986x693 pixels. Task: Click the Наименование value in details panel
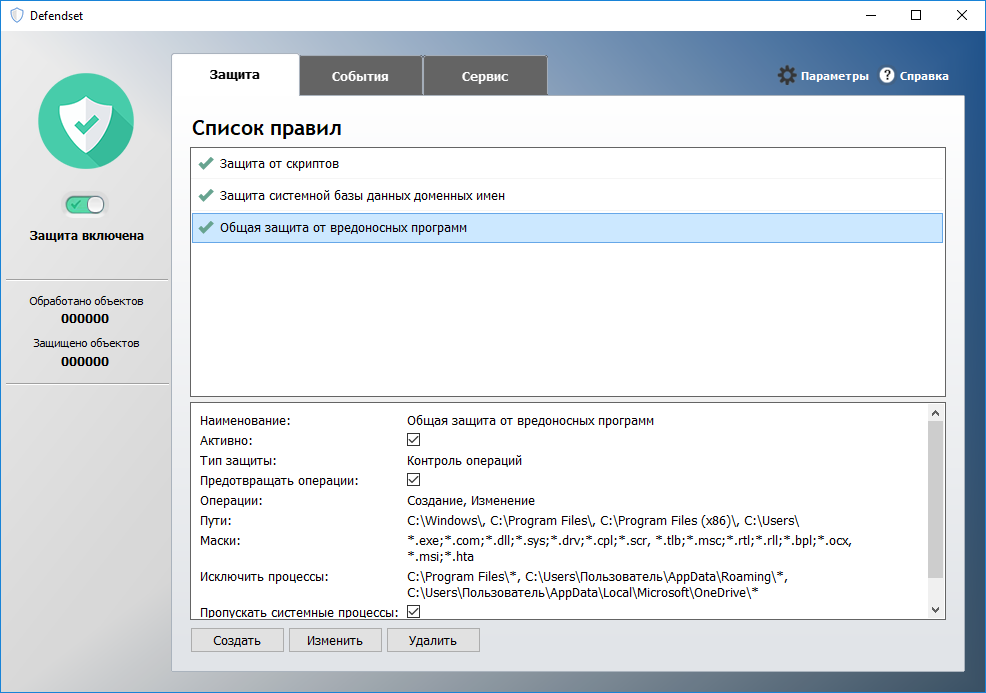530,421
